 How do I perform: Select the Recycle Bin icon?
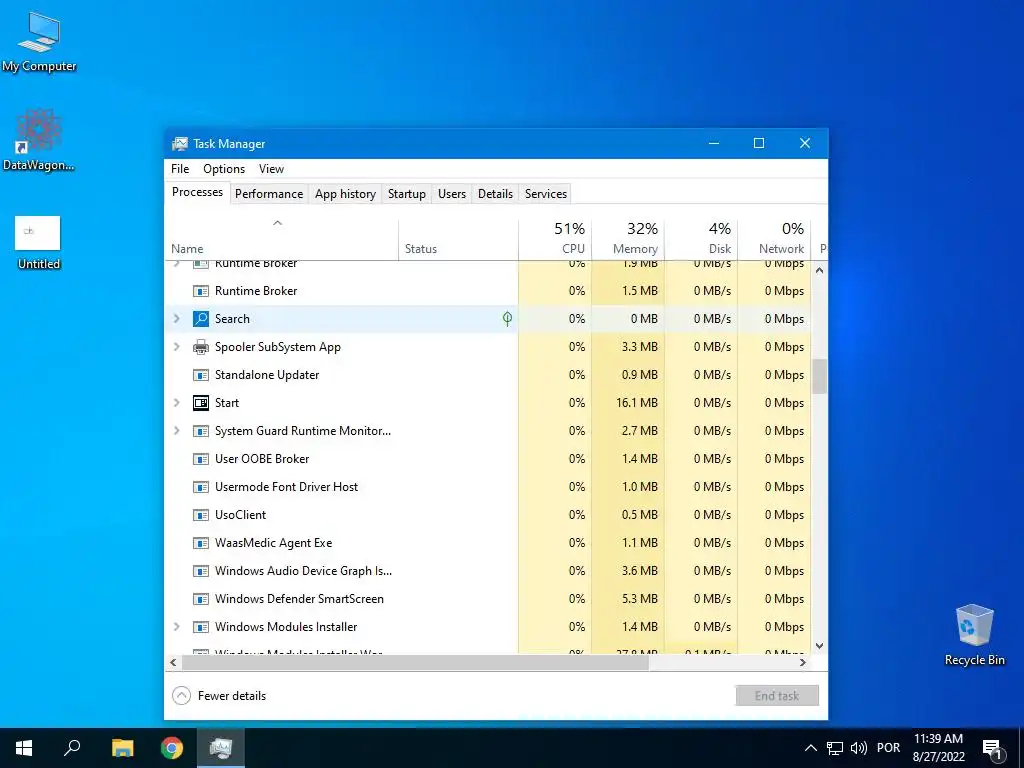974,635
